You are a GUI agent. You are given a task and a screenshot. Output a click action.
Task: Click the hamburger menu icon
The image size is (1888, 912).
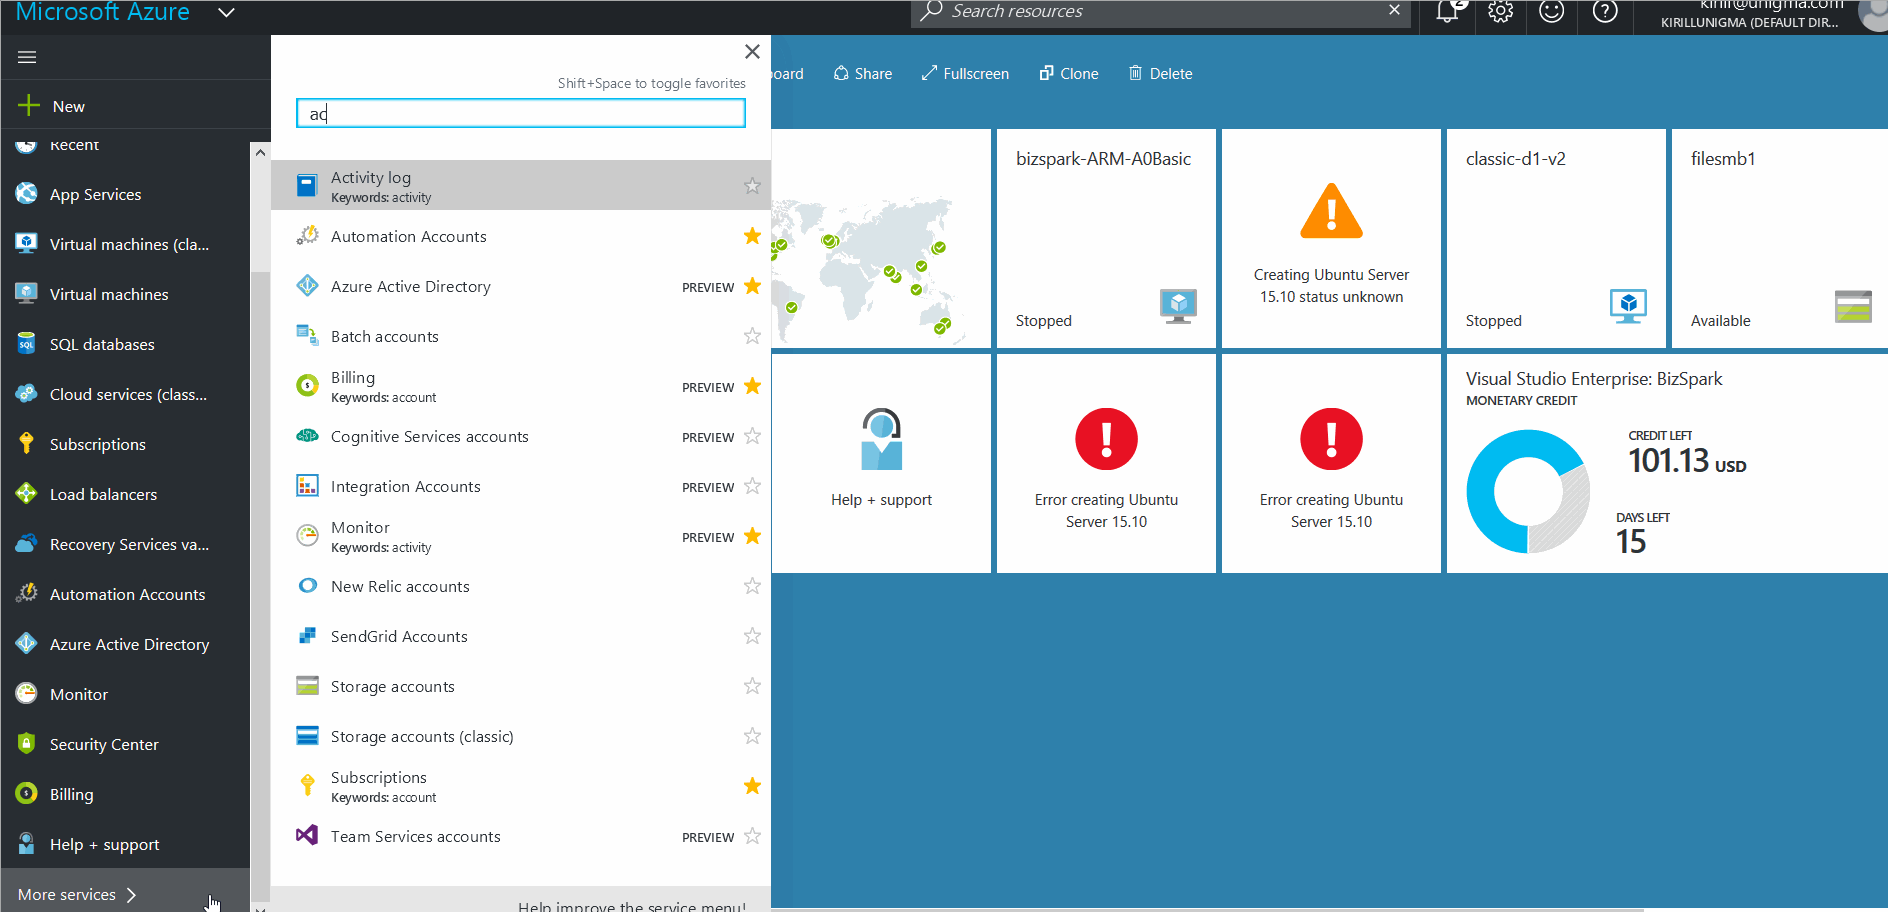[27, 57]
